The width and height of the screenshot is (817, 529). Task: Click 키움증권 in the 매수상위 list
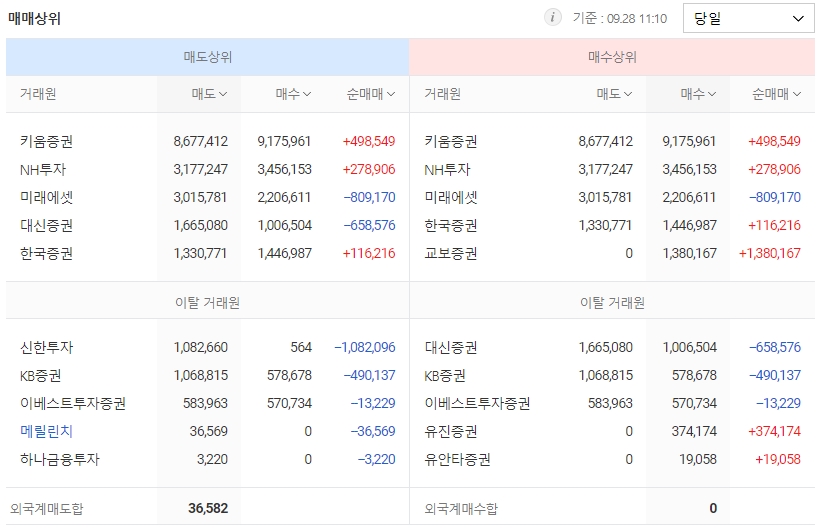[451, 141]
